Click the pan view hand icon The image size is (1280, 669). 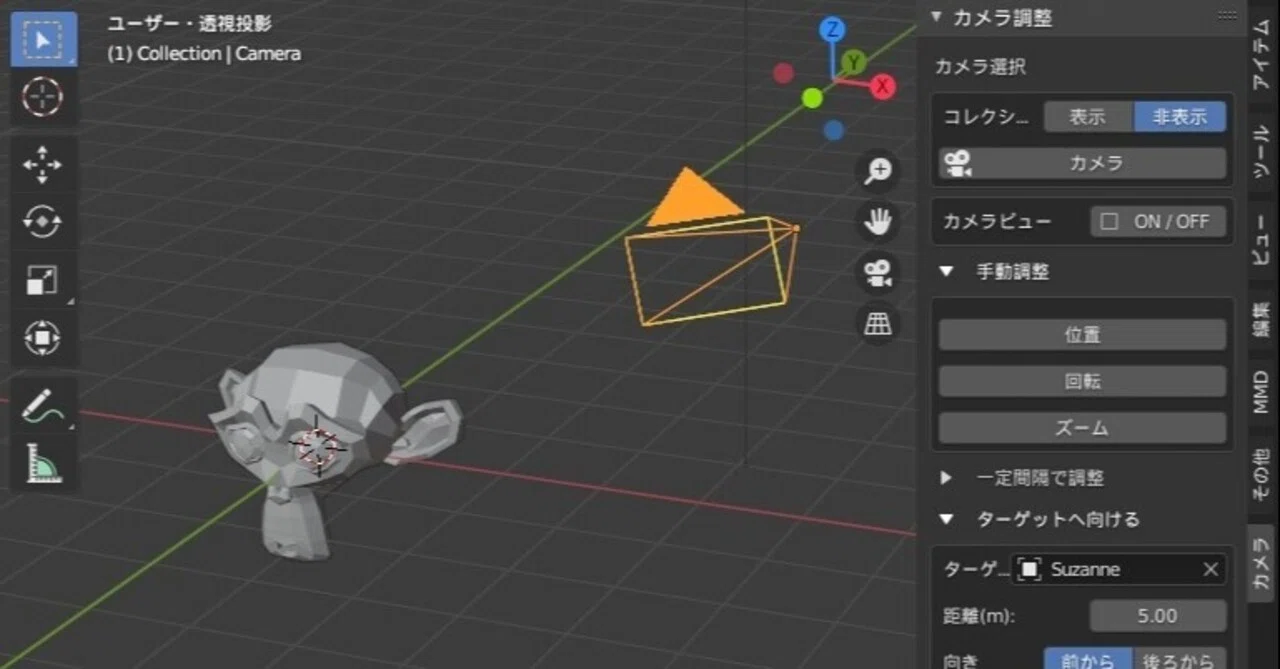click(x=879, y=222)
